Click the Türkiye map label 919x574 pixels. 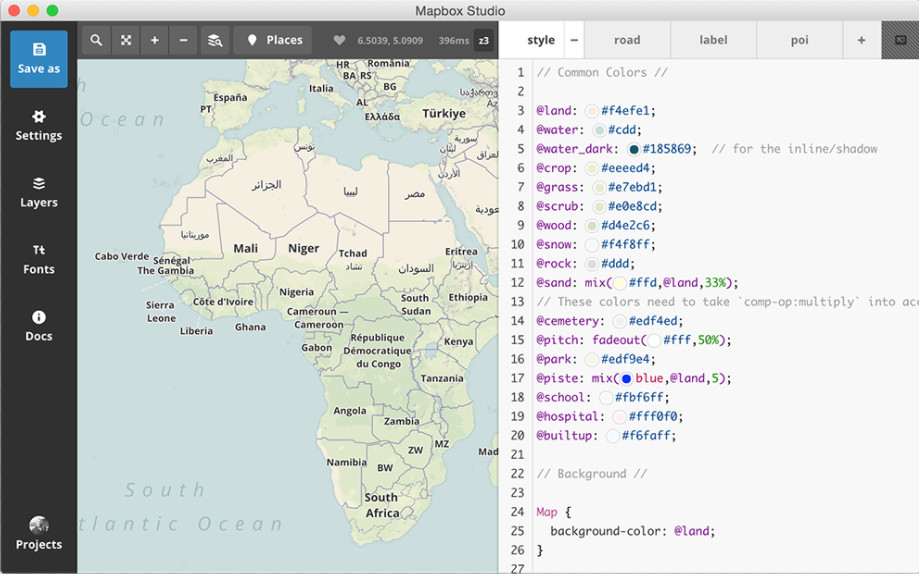click(444, 113)
